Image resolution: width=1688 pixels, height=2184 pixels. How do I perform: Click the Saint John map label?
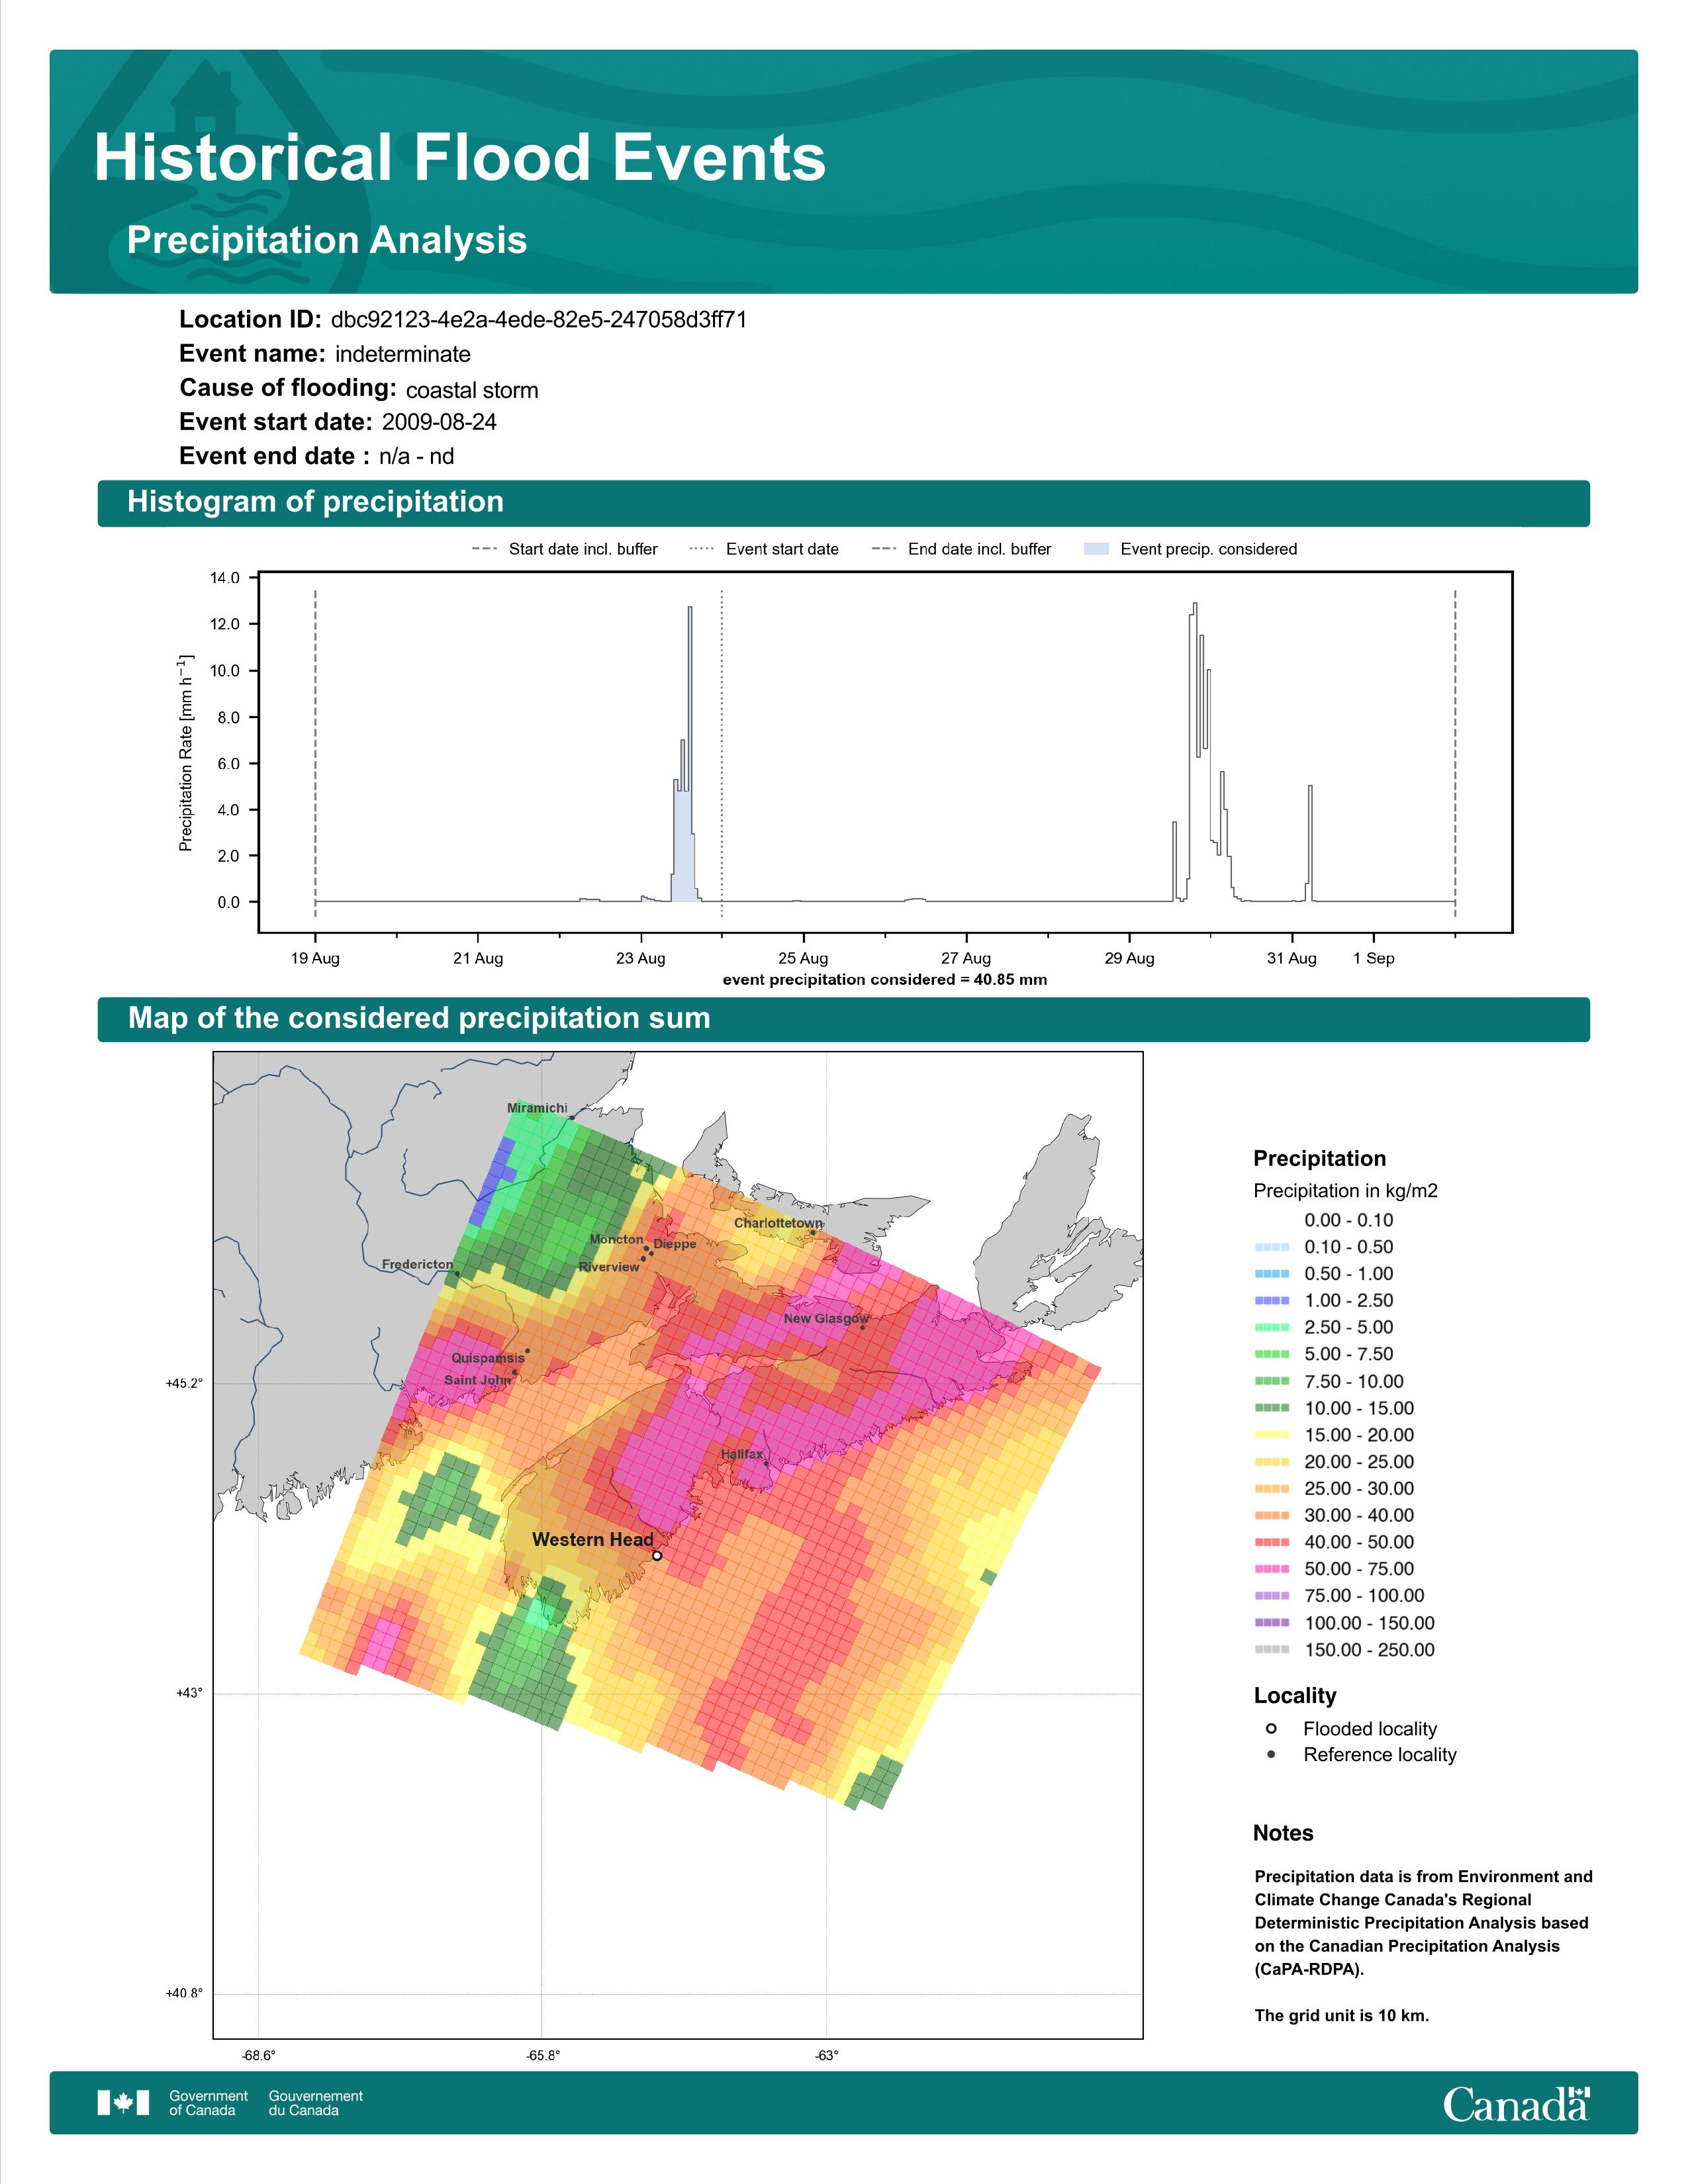tap(477, 1380)
